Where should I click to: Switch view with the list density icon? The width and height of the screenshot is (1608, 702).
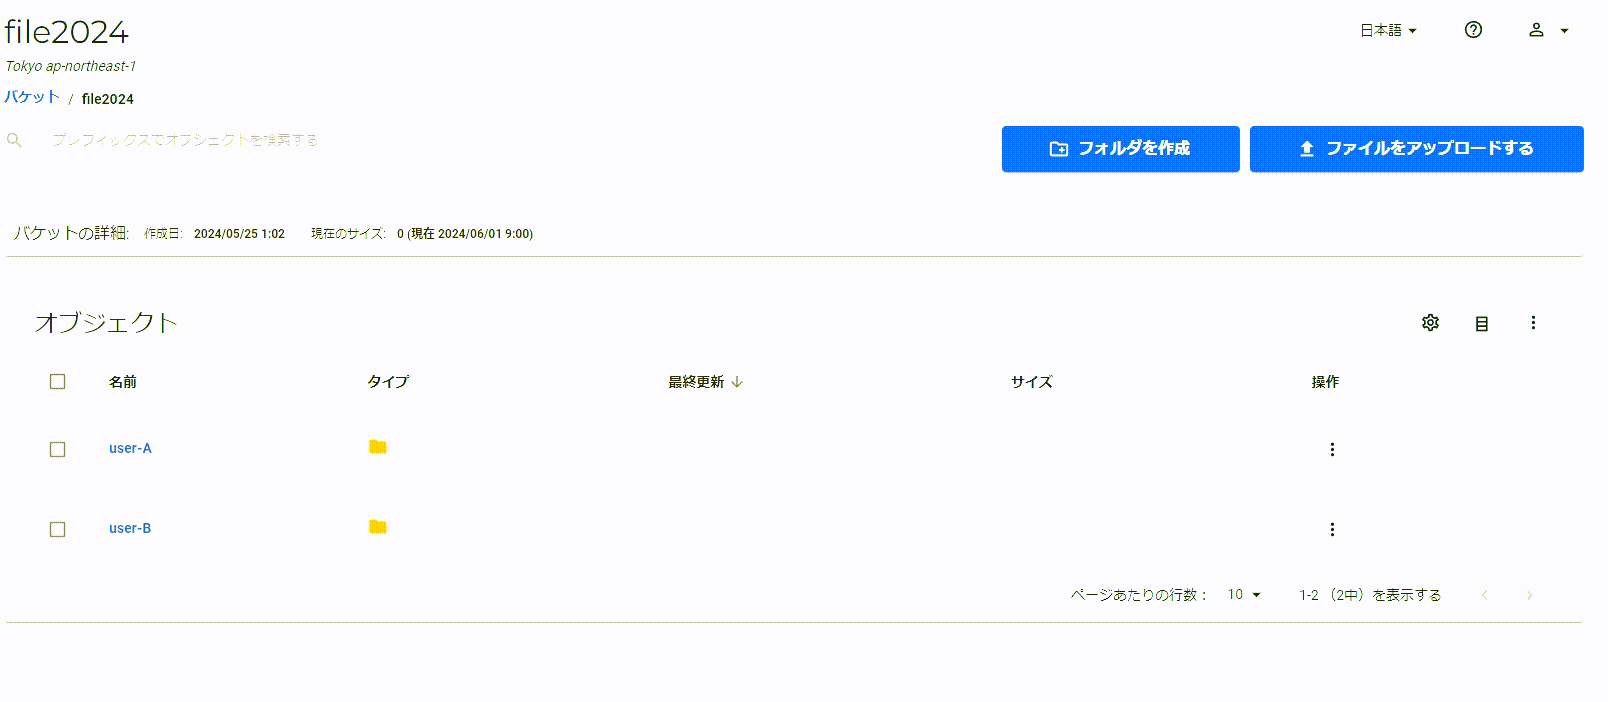coord(1482,323)
